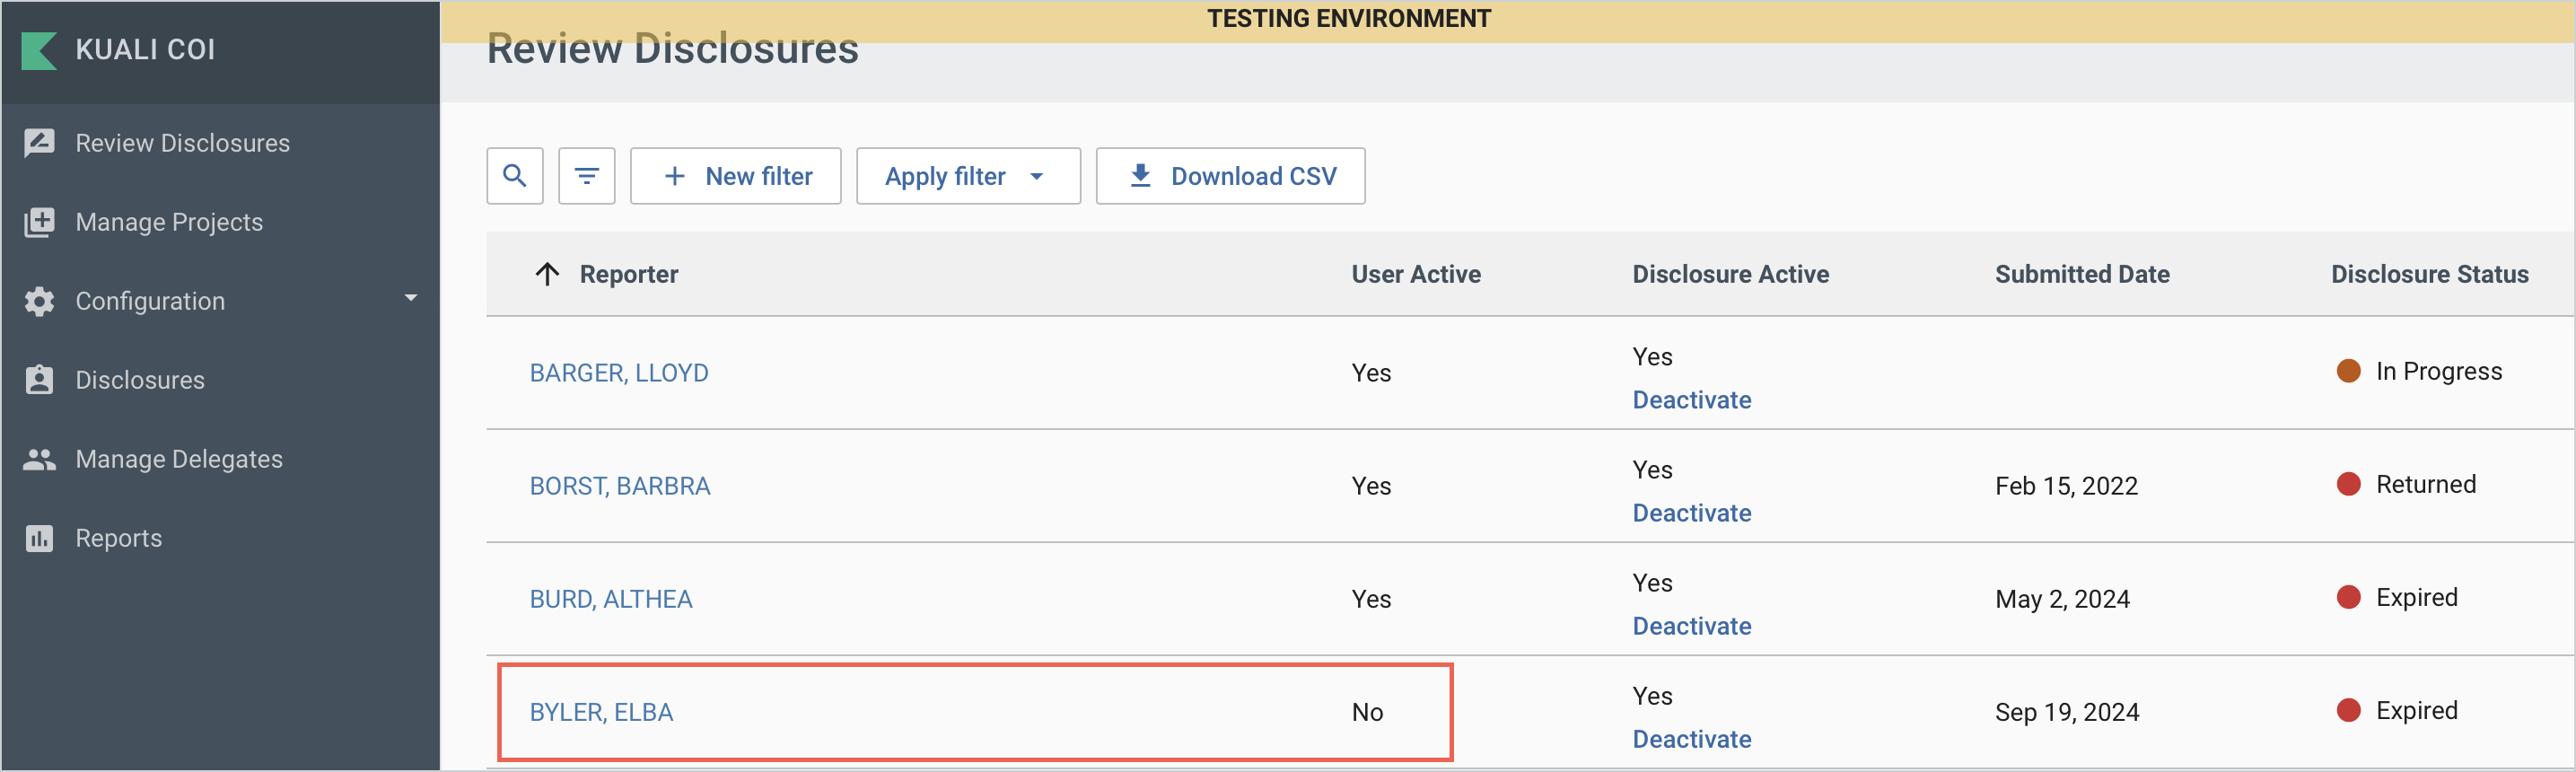Click the search magnifier icon button
This screenshot has width=2576, height=772.
click(514, 176)
